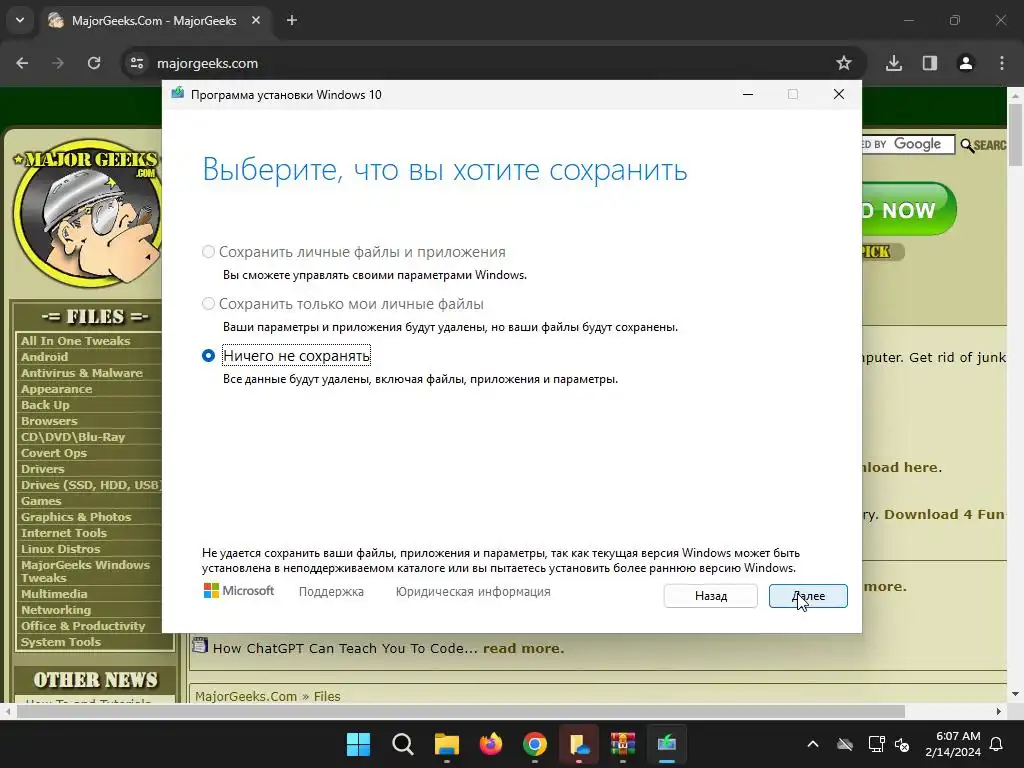
Task: Click the Далее button
Action: [808, 596]
